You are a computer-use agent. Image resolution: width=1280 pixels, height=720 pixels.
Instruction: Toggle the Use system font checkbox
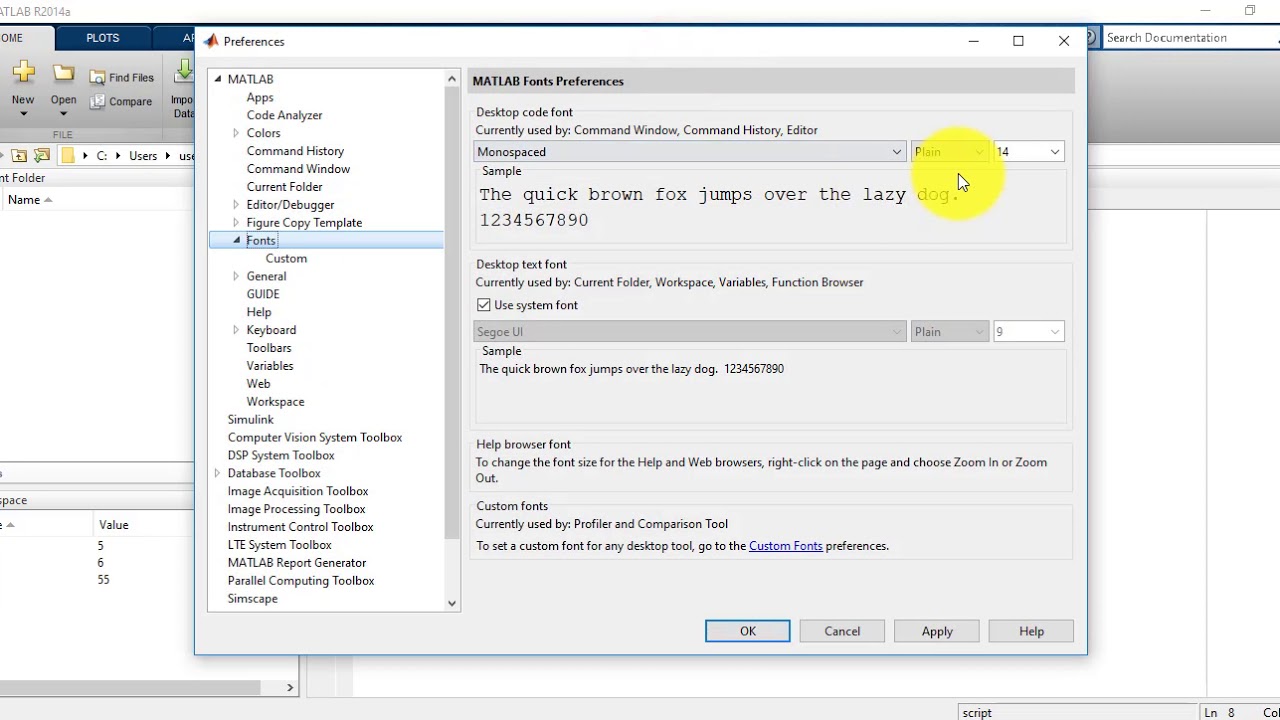click(484, 305)
